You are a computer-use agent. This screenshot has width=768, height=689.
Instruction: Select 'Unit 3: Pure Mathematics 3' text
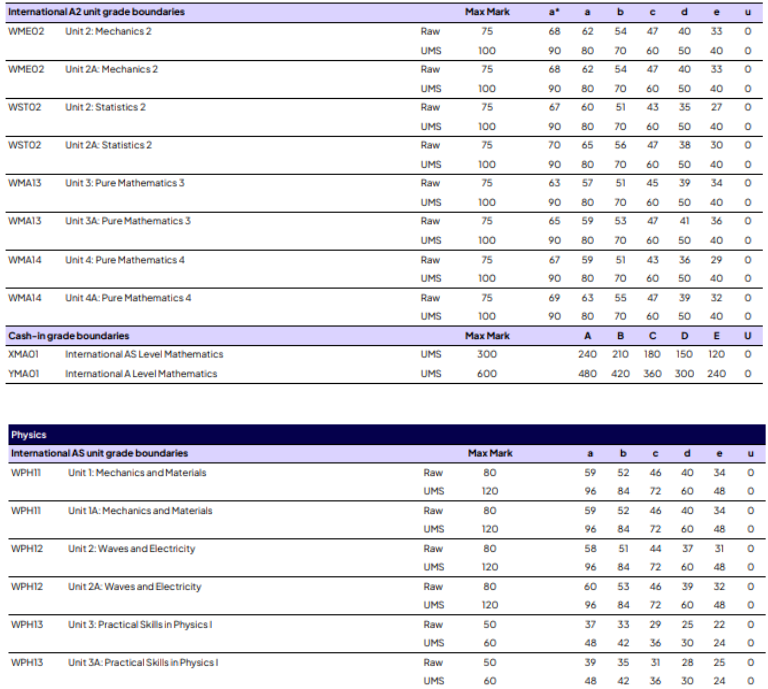[124, 183]
